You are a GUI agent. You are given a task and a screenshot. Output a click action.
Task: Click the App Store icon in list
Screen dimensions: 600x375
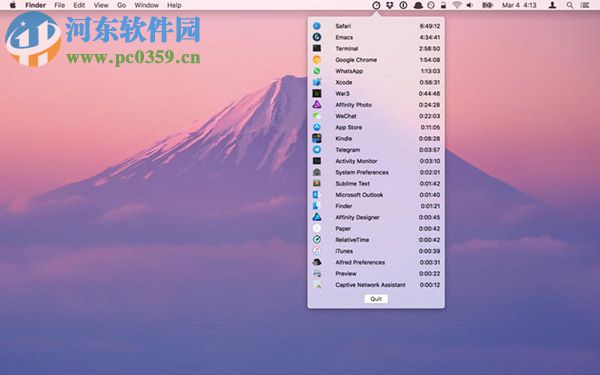[x=317, y=127]
